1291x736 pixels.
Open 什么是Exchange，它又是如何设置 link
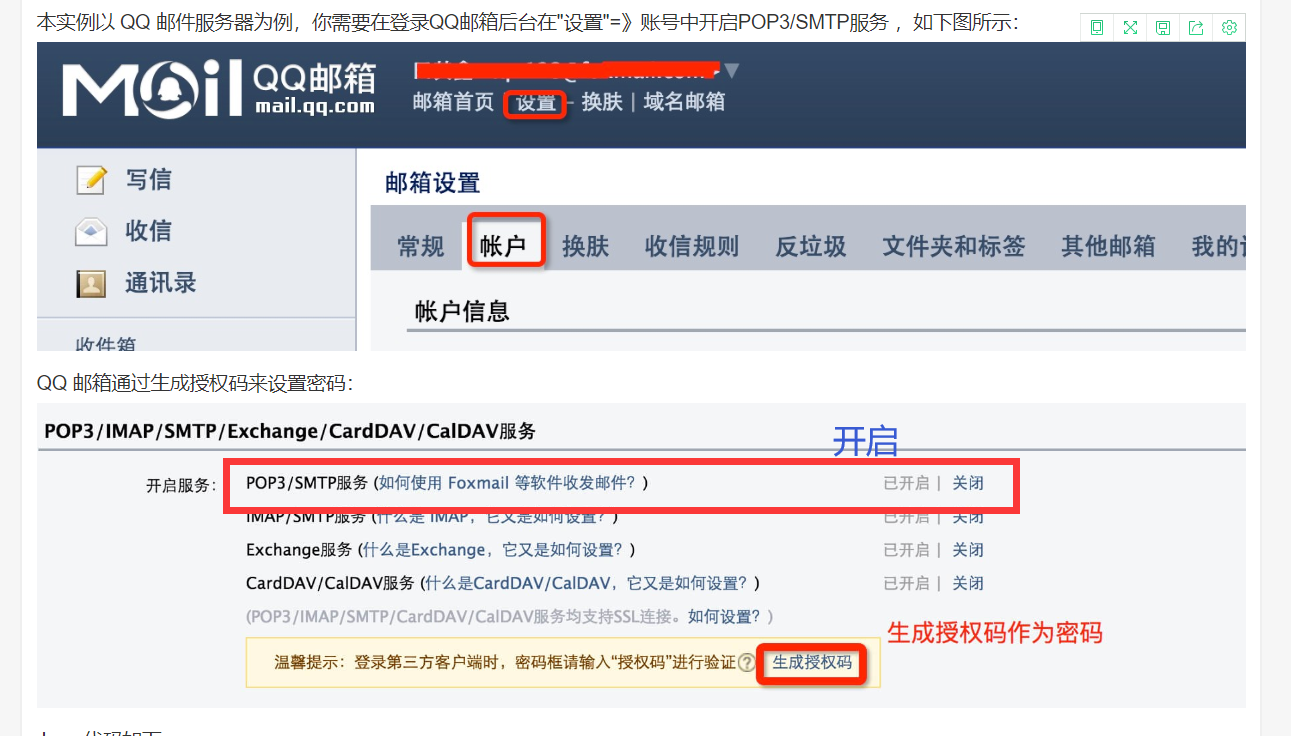495,550
